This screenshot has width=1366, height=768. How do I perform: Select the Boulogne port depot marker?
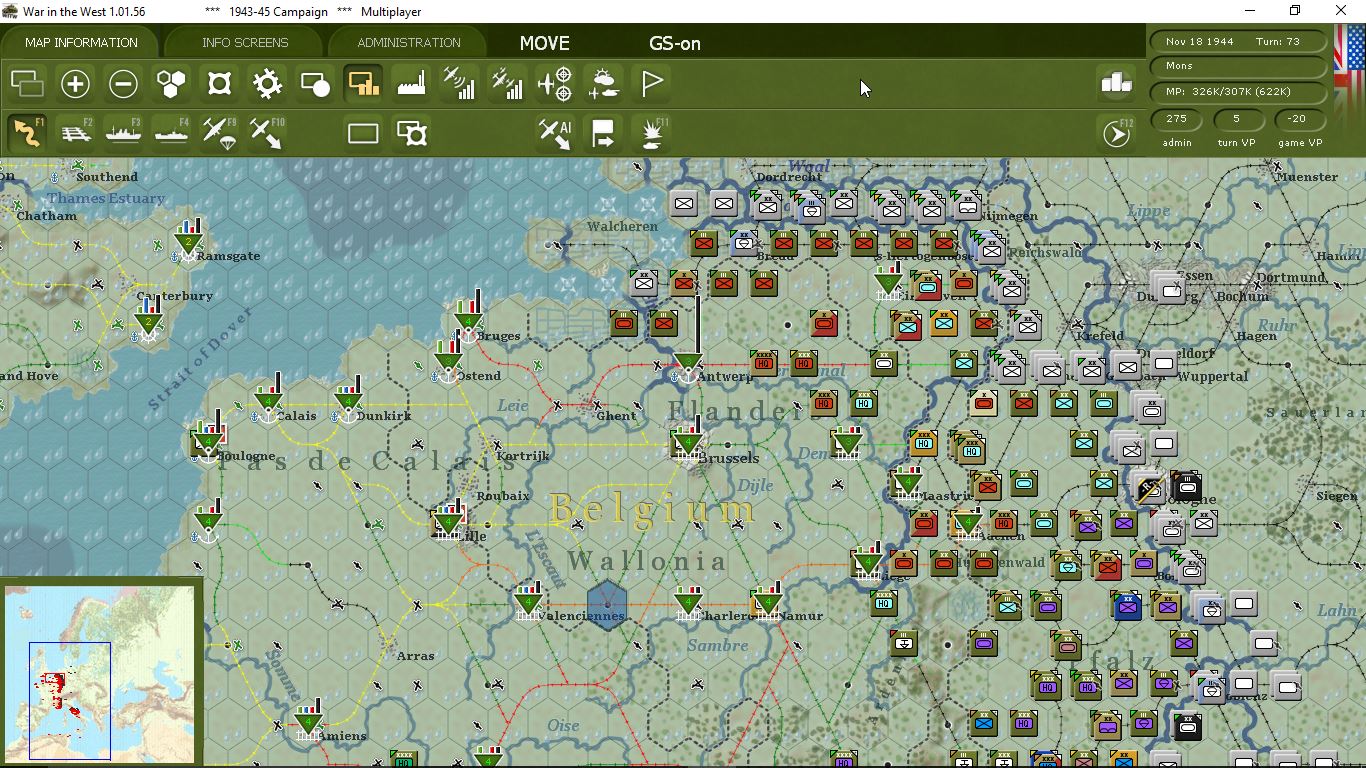pos(208,439)
